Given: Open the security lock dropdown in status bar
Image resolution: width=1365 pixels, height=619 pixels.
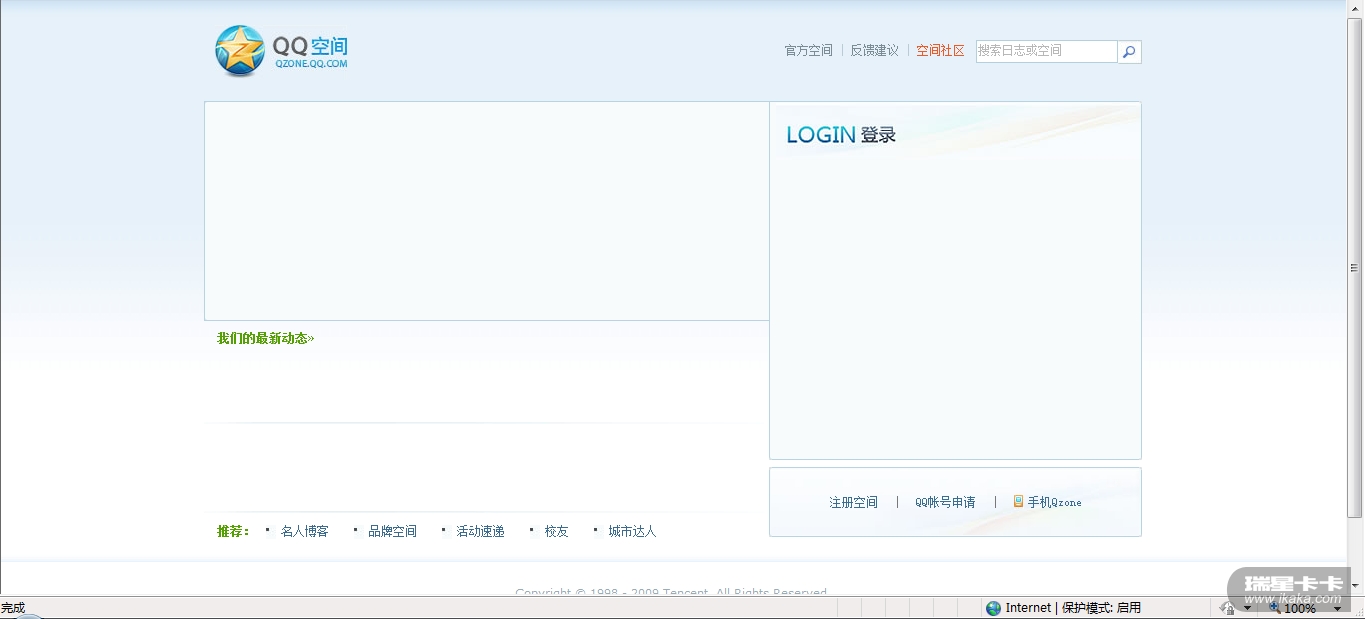Looking at the screenshot, I should pos(1247,608).
